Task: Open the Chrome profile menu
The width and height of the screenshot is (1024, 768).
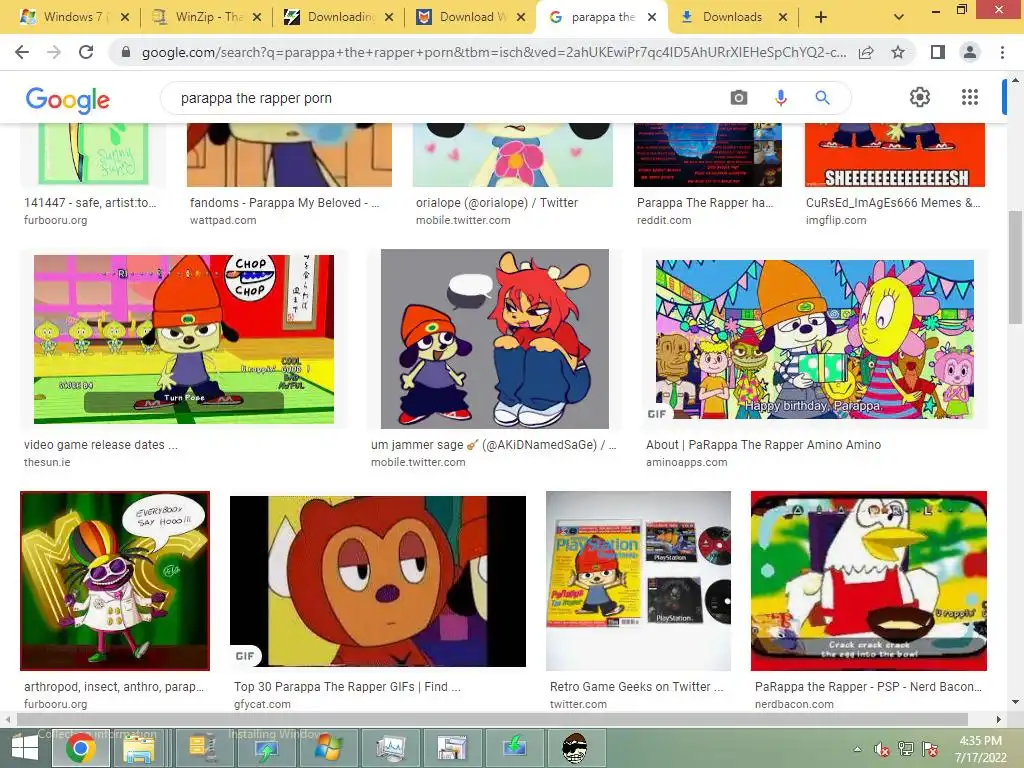Action: [970, 52]
